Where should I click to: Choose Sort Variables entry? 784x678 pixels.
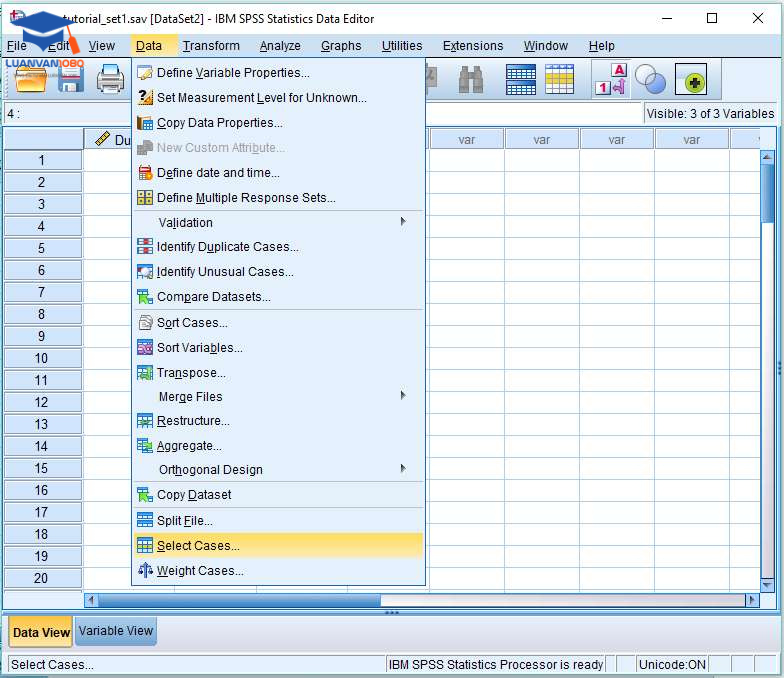278,348
